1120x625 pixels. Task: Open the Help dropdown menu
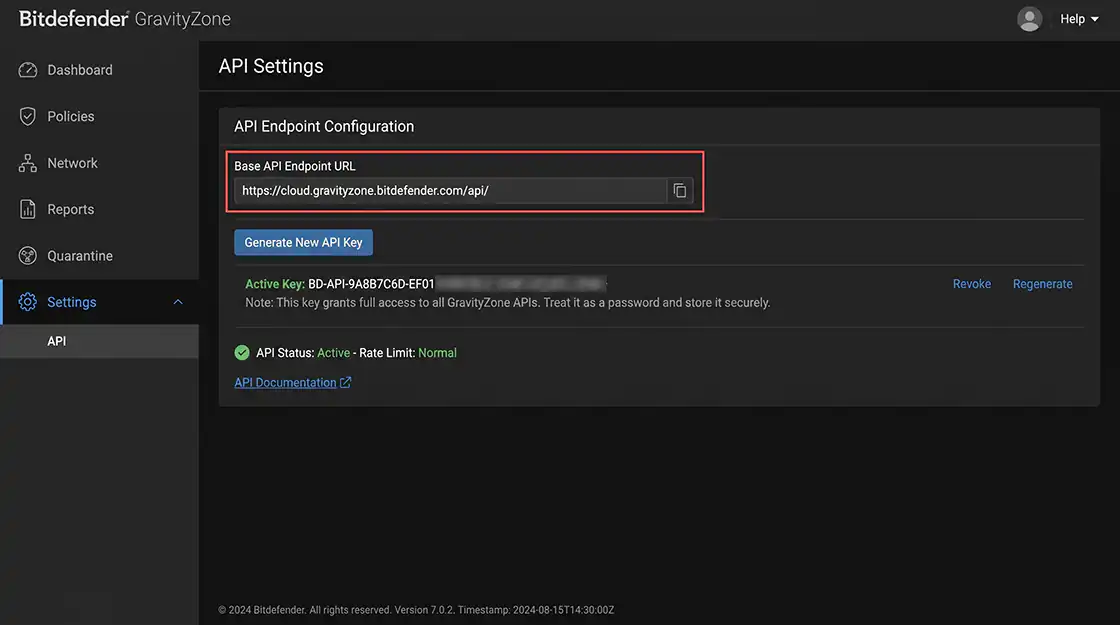pos(1079,19)
